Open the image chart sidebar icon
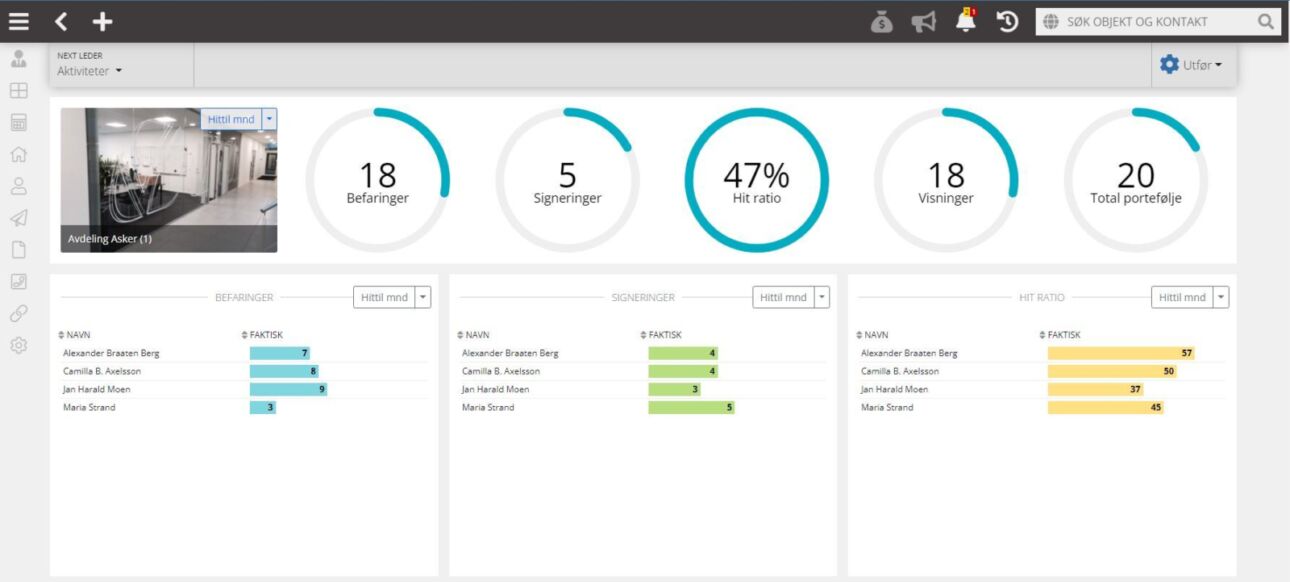 (x=18, y=282)
